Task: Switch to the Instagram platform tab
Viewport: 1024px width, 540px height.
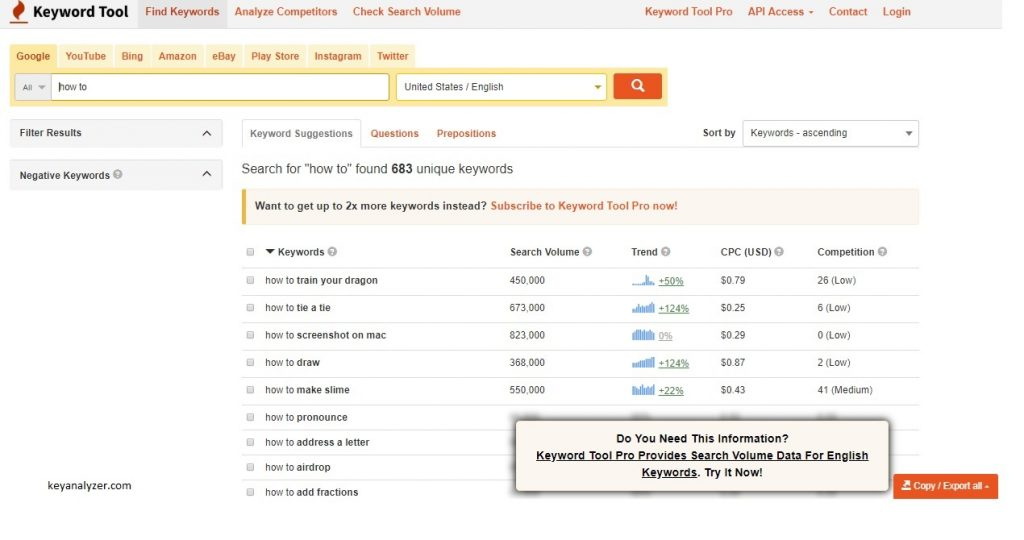Action: 338,56
